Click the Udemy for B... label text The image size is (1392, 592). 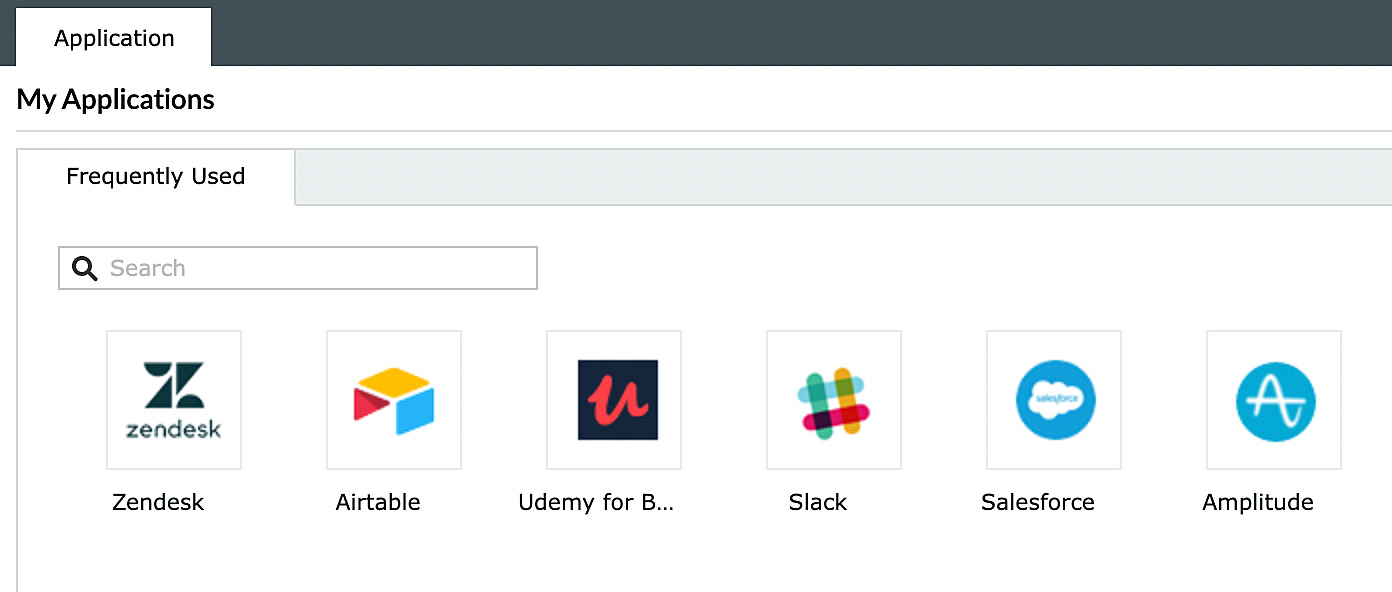click(596, 502)
